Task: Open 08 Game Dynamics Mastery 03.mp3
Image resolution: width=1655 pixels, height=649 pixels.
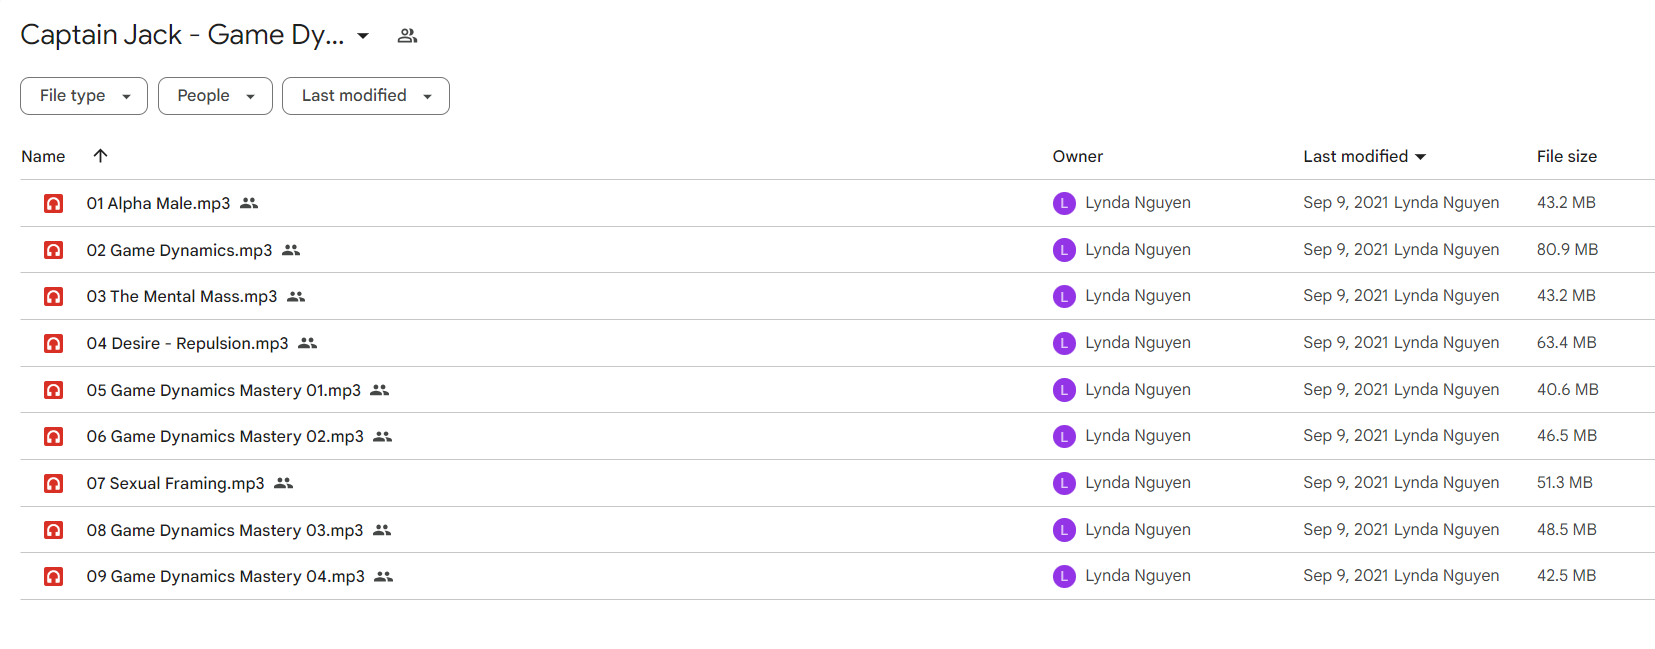Action: click(225, 530)
